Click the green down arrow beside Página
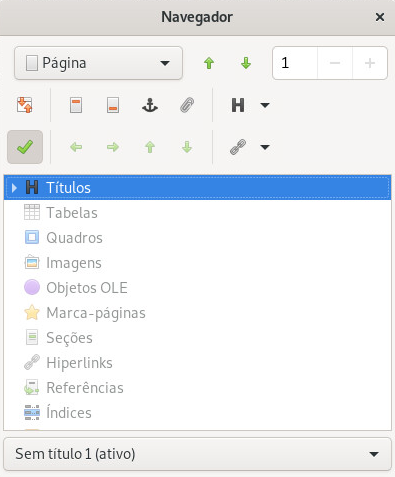The height and width of the screenshot is (477, 395). (246, 63)
